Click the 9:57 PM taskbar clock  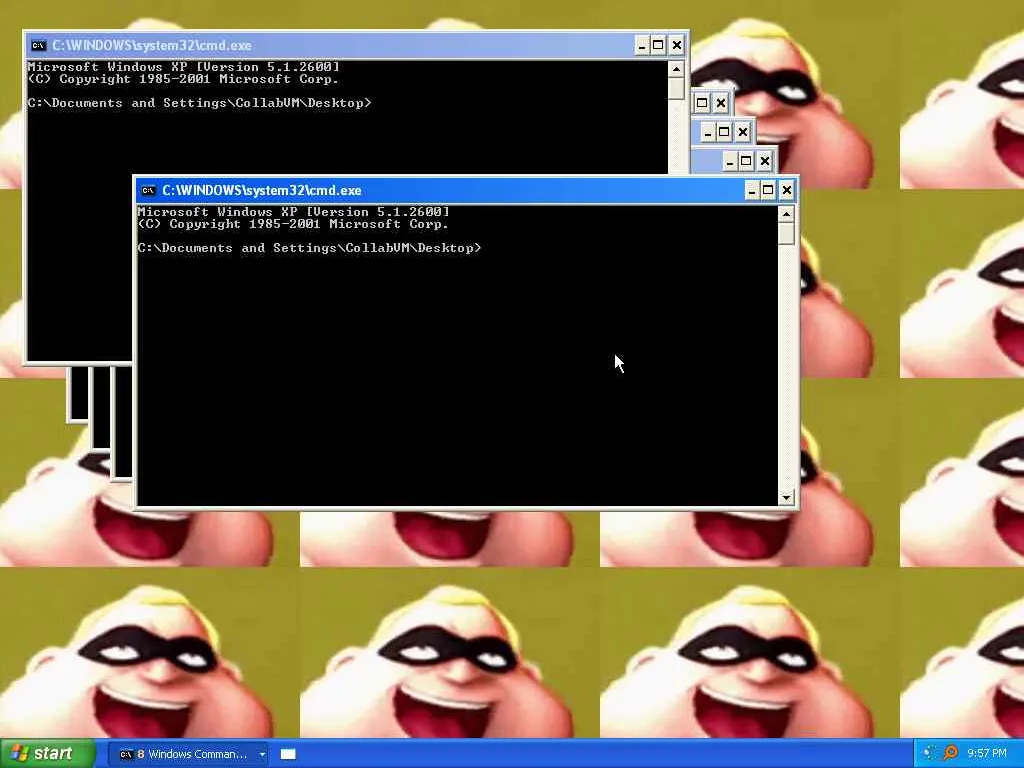pos(987,754)
